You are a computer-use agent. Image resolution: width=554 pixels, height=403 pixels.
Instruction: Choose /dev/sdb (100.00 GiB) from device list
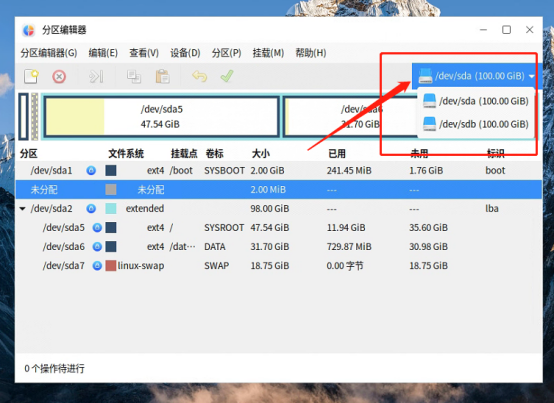[x=476, y=124]
